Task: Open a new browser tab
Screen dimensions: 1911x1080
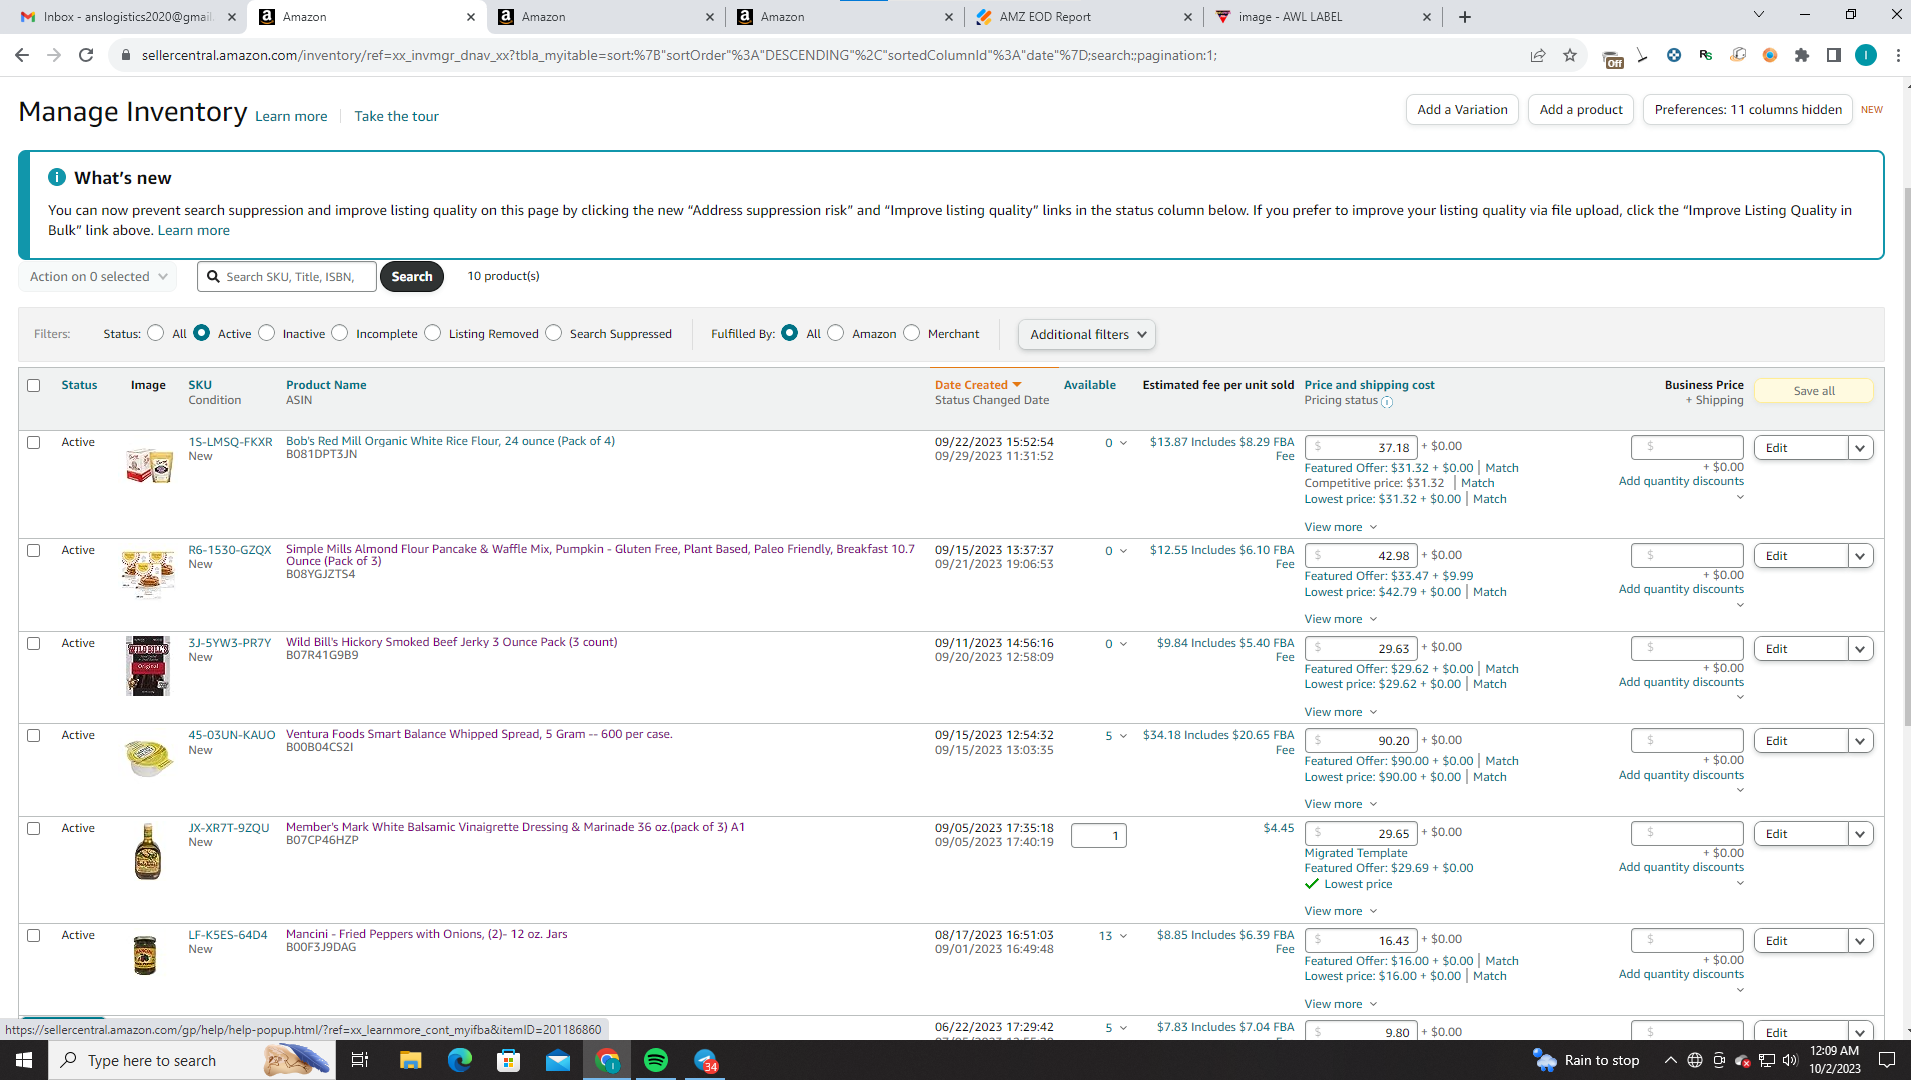Action: point(1465,17)
